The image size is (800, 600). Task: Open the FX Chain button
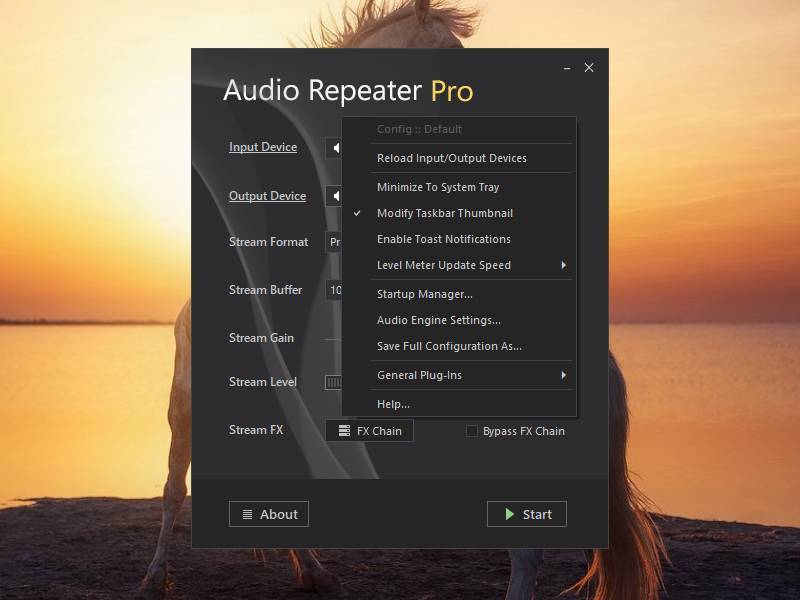[369, 431]
